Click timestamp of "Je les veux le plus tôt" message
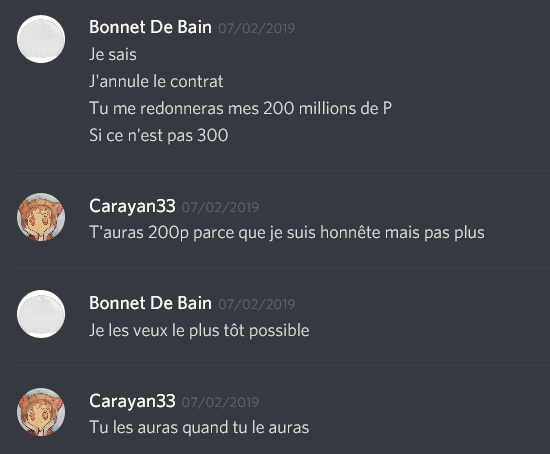Screen dimensions: 550x454 click(x=256, y=305)
